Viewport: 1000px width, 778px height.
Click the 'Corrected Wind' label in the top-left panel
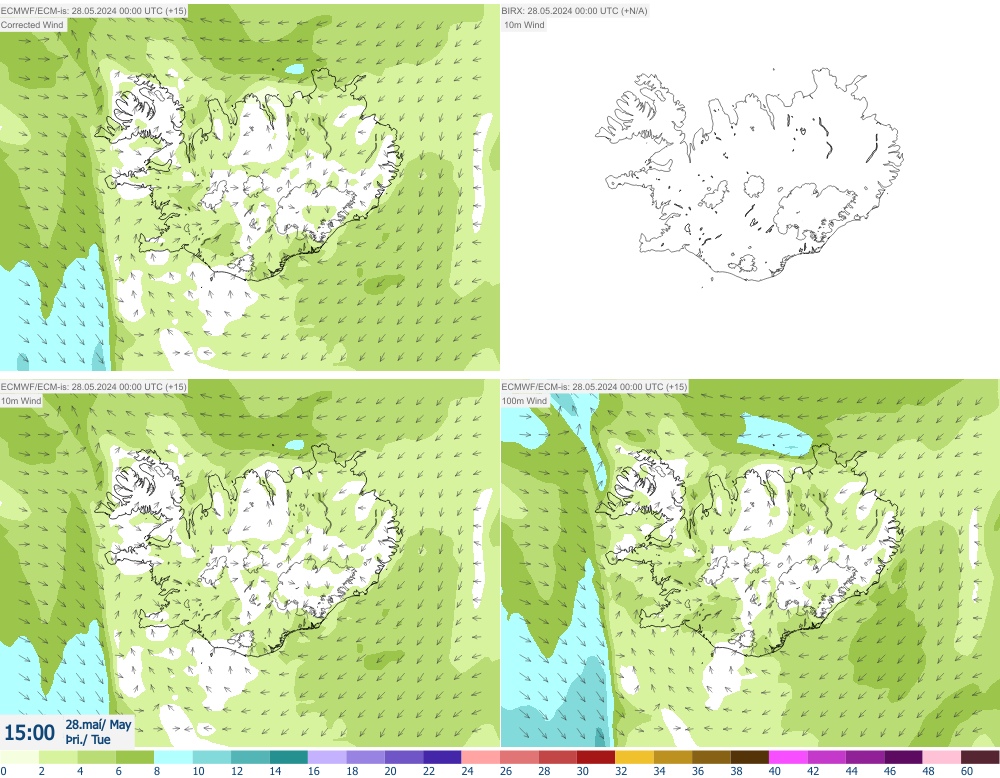(x=33, y=25)
